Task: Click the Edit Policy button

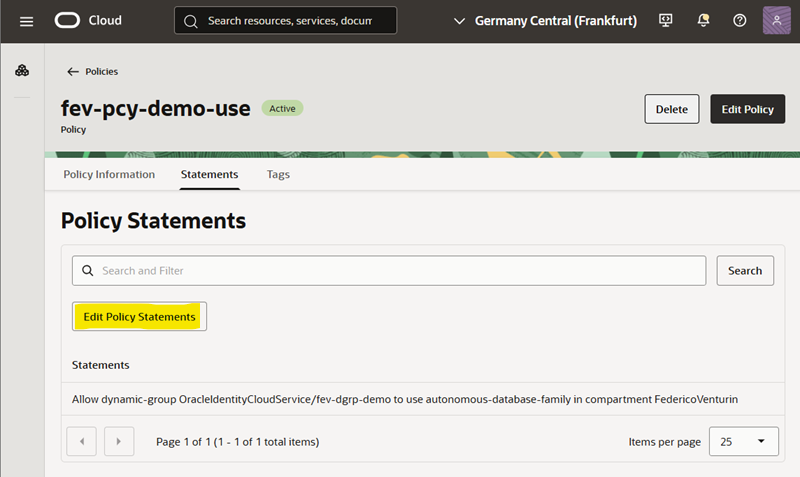Action: pos(747,109)
